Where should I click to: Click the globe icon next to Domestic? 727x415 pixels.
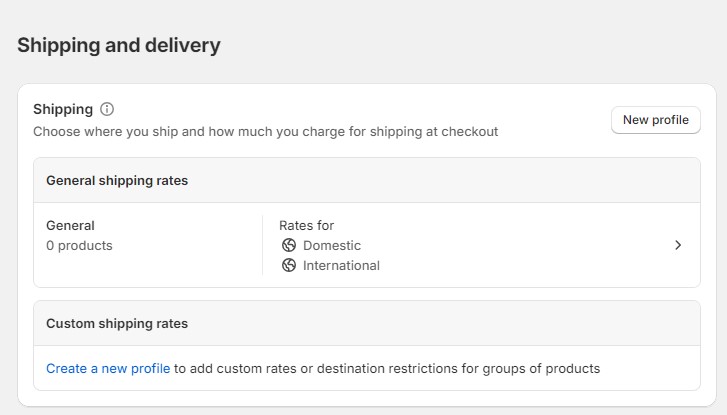click(x=289, y=245)
